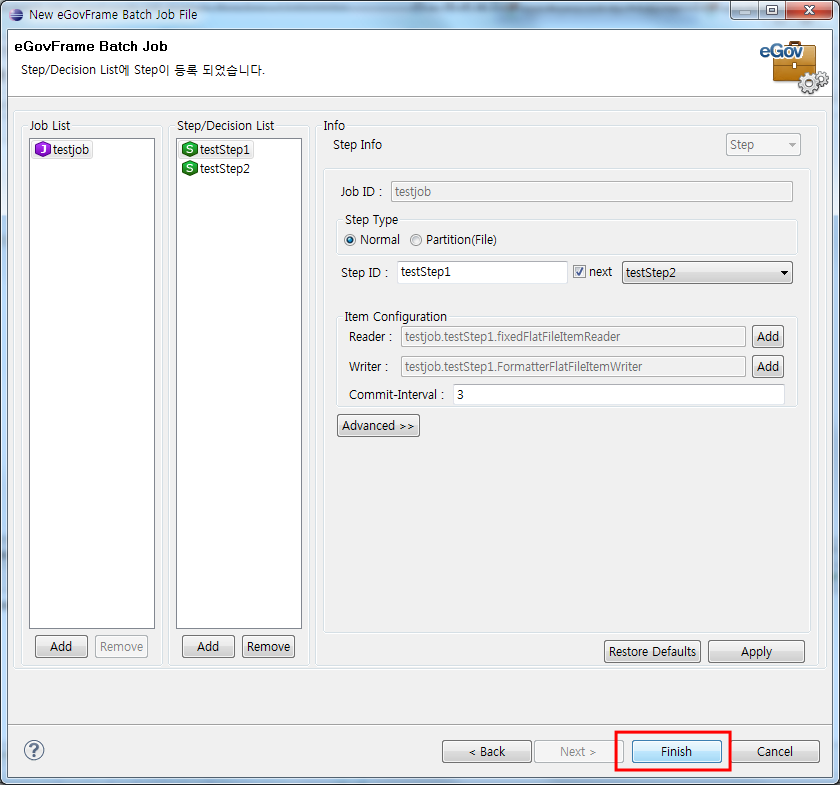840x785 pixels.
Task: Click Add under Job List
Action: pos(61,647)
